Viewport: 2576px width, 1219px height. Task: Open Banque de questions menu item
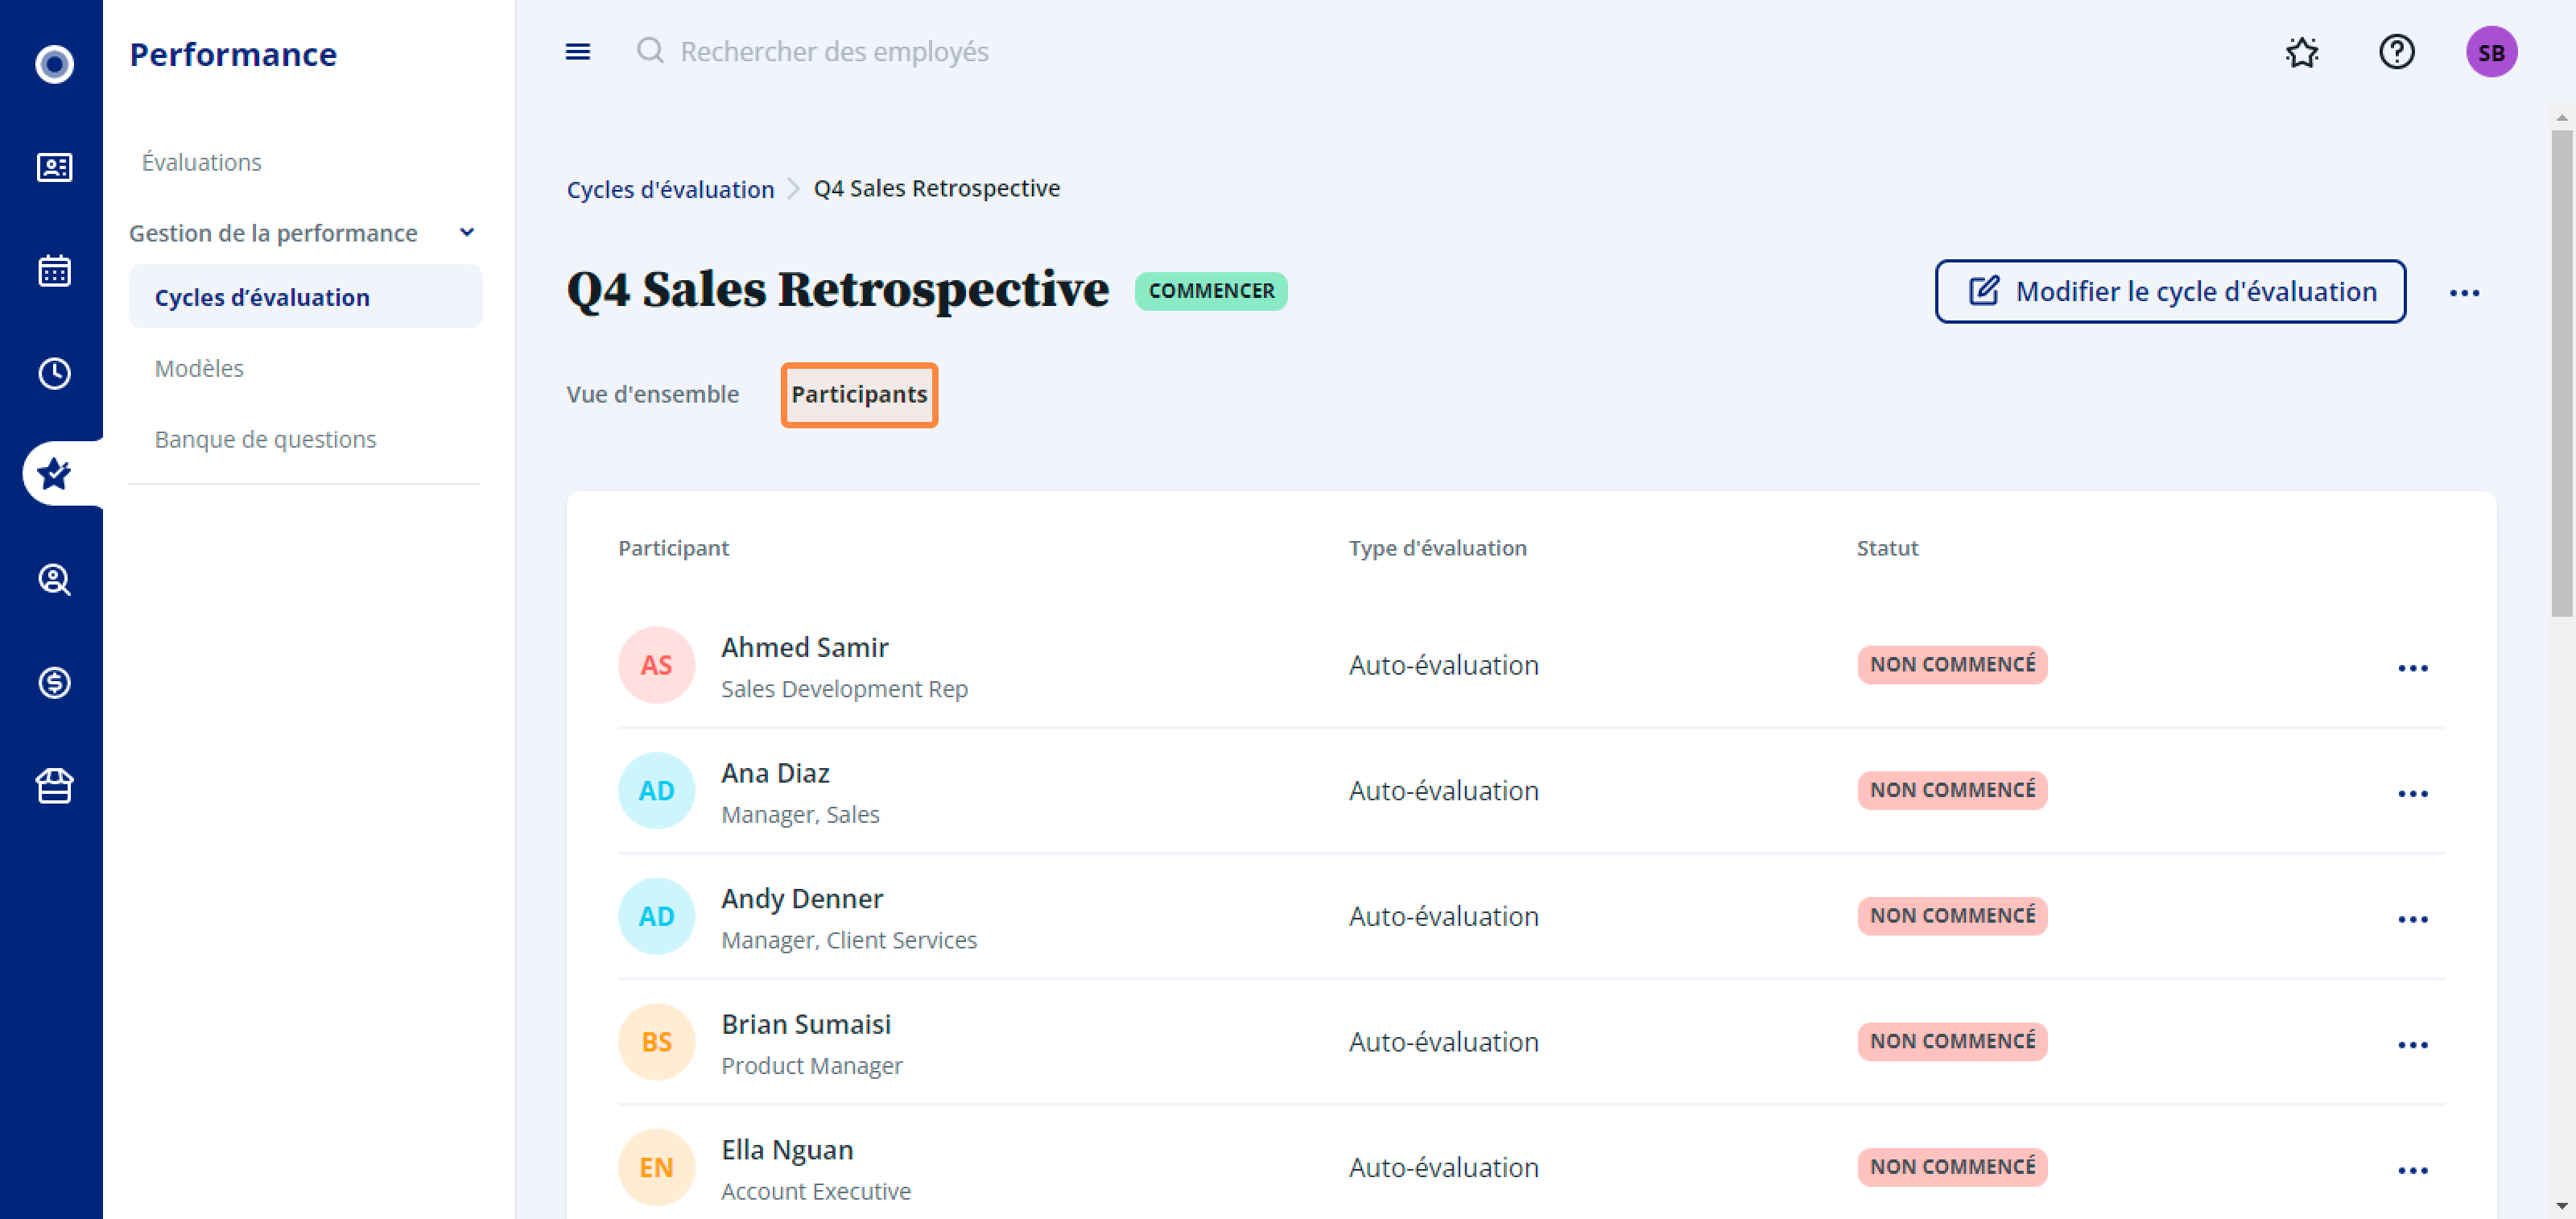265,439
